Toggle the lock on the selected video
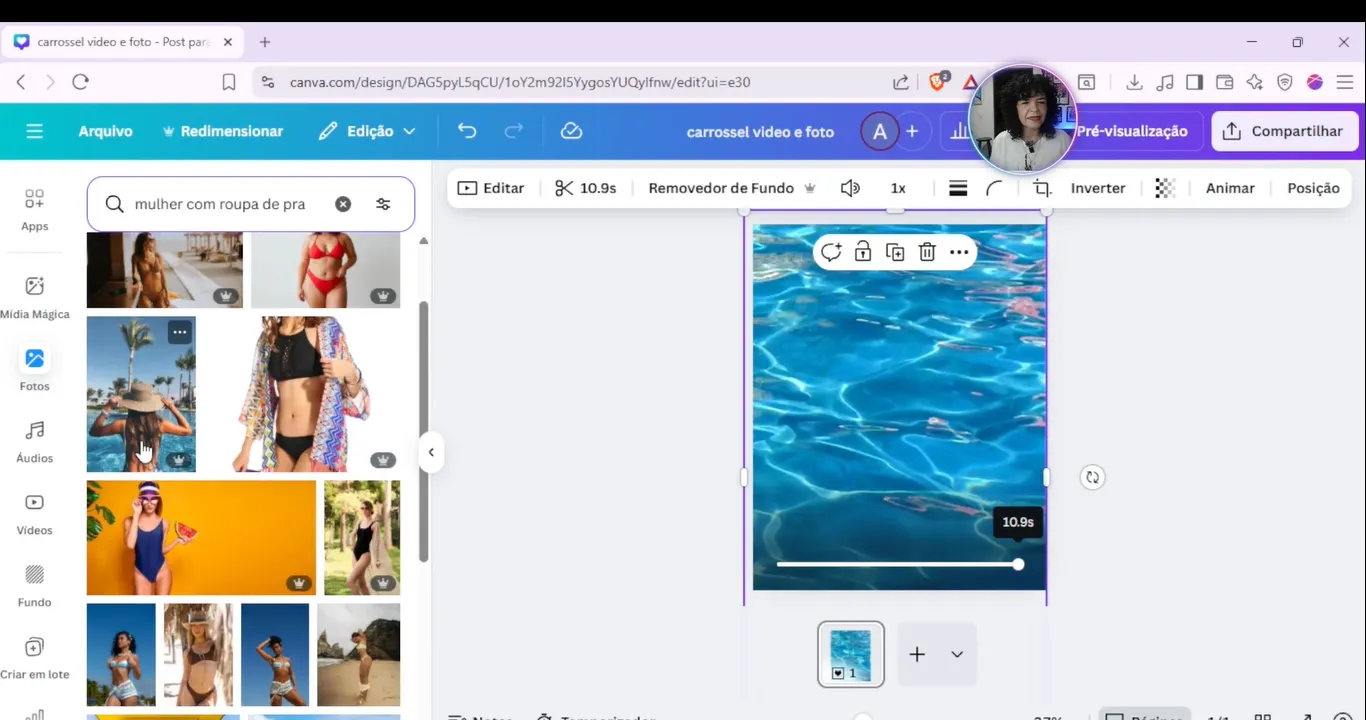Image resolution: width=1366 pixels, height=720 pixels. click(862, 252)
